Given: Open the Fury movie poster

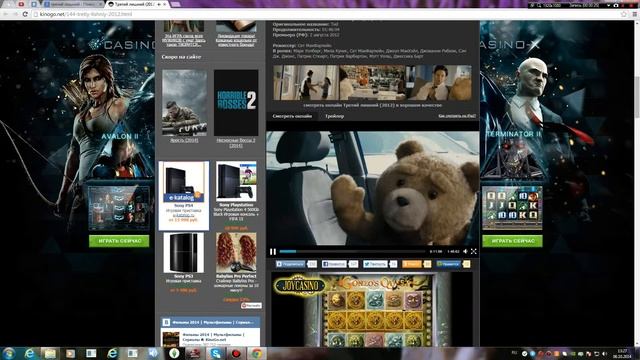Looking at the screenshot, I should pos(184,102).
